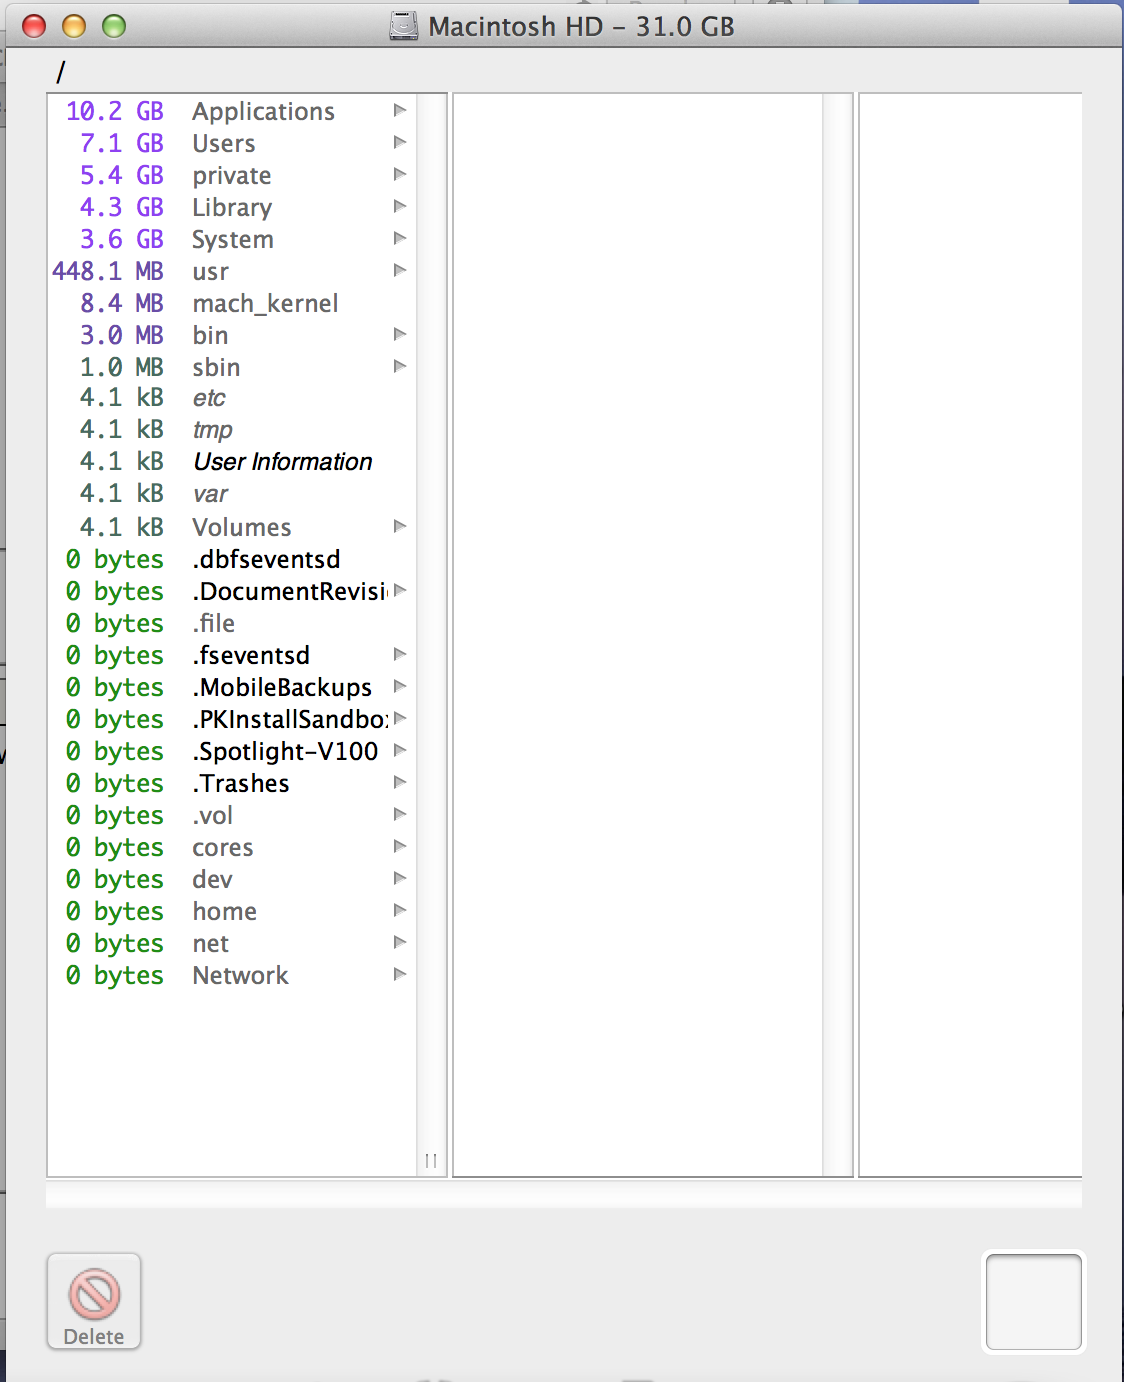
Task: Select the Applications row
Action: coord(232,111)
